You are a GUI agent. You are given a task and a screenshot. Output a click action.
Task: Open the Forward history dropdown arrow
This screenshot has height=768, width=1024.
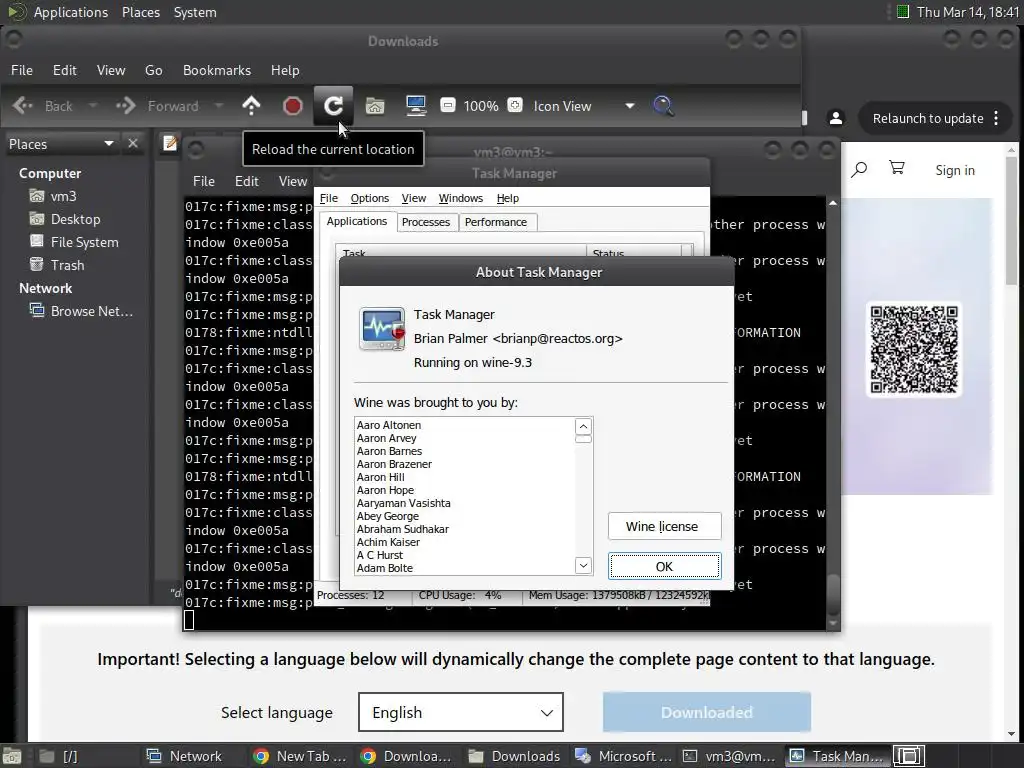[x=219, y=106]
